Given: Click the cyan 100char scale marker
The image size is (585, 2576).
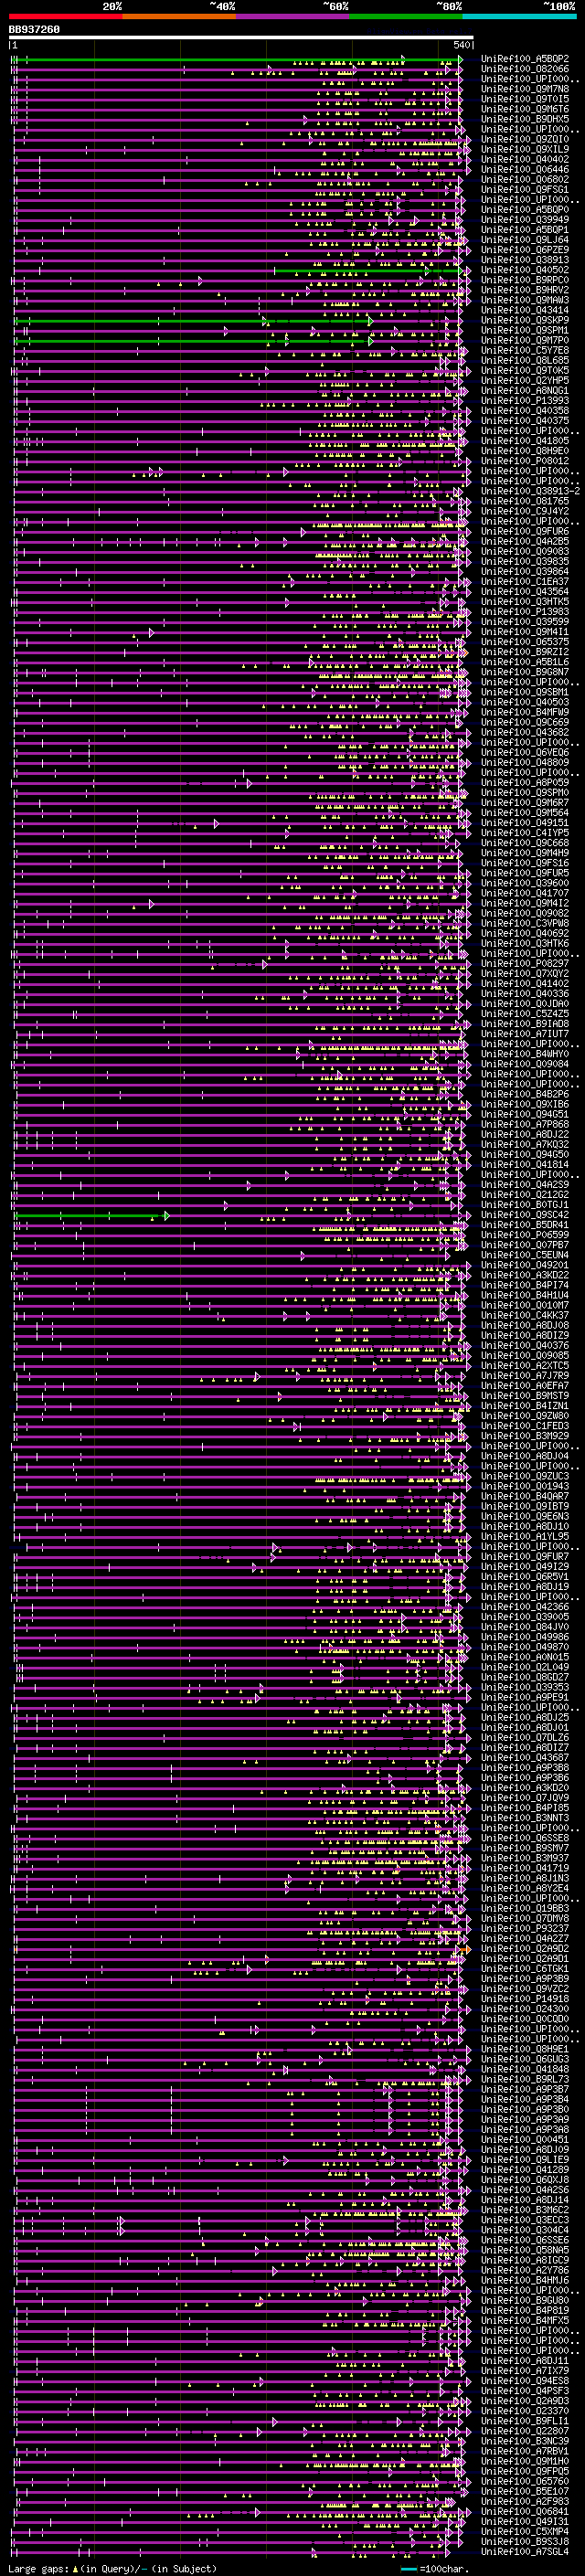Looking at the screenshot, I should (409, 2569).
